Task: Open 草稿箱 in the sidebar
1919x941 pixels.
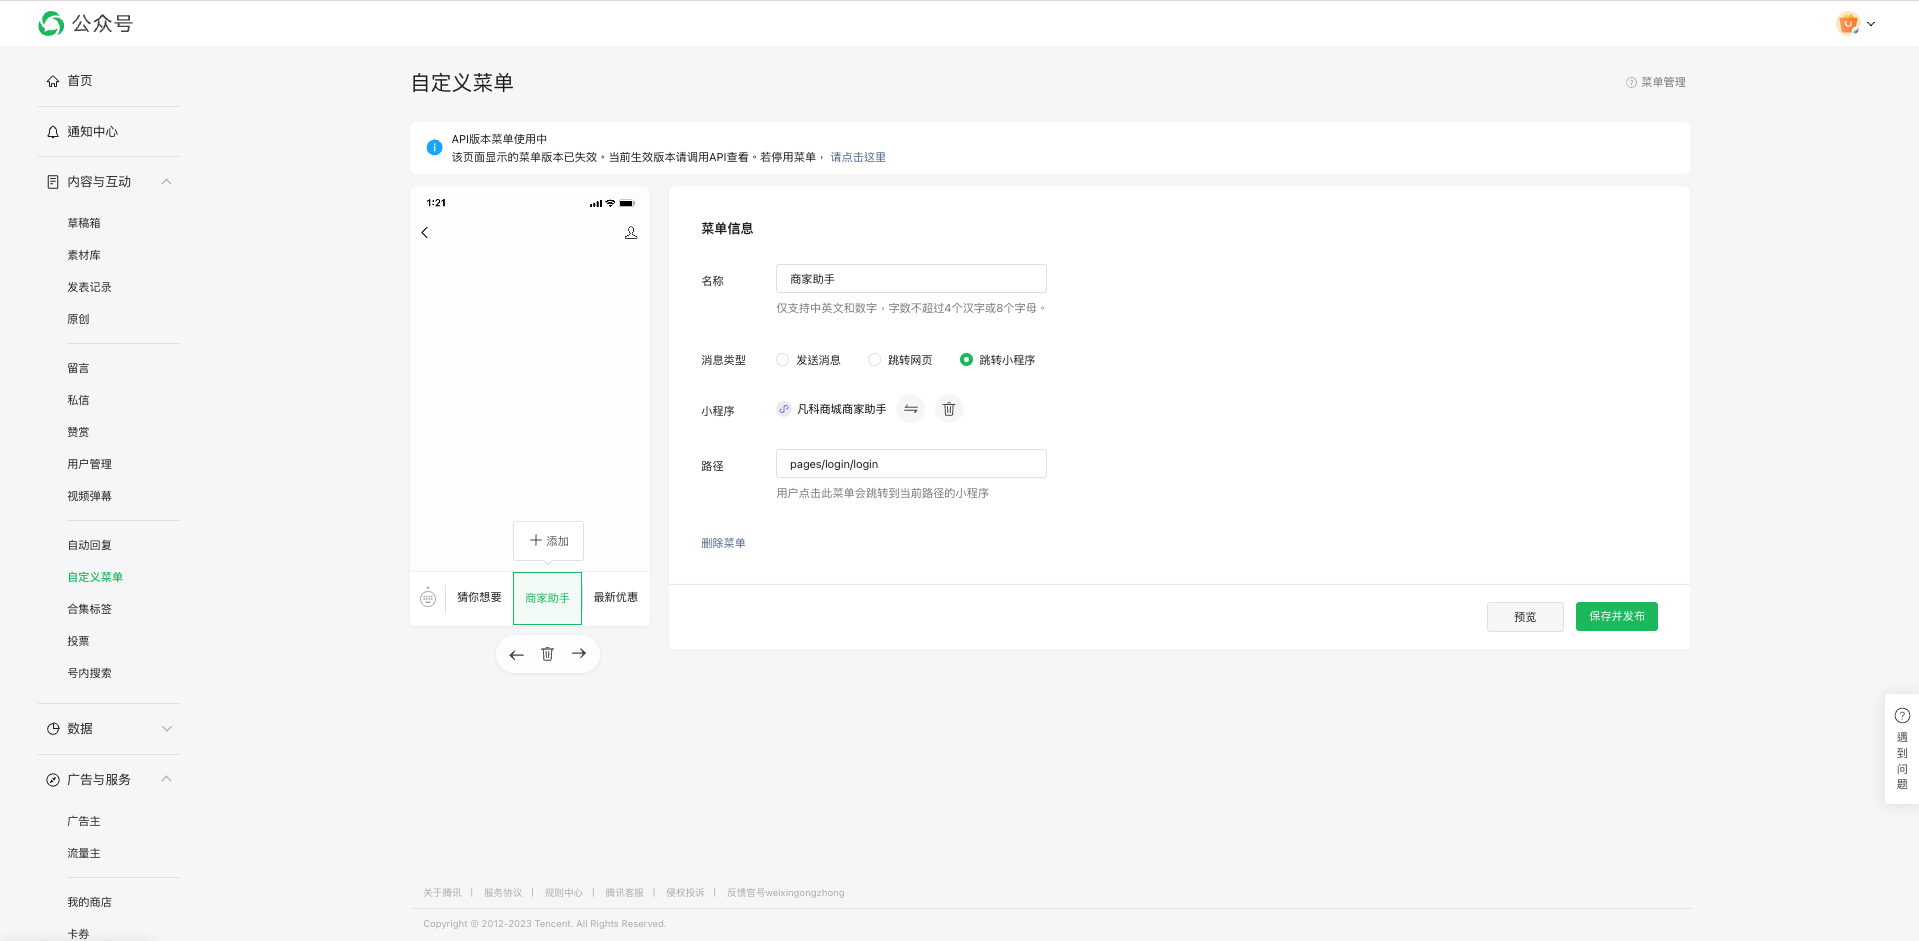Action: 84,223
